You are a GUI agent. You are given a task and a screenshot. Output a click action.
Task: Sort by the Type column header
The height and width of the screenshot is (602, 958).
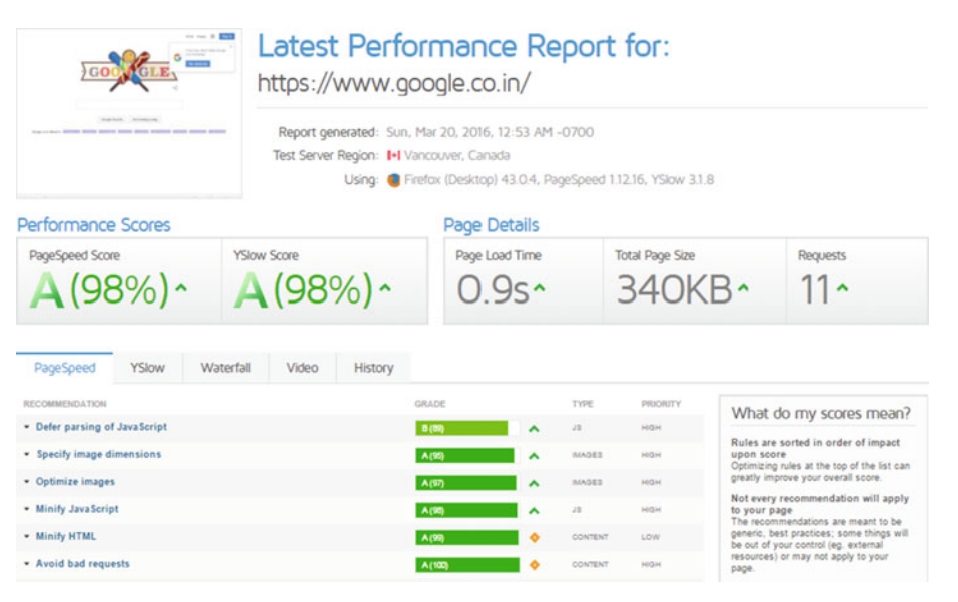point(583,404)
